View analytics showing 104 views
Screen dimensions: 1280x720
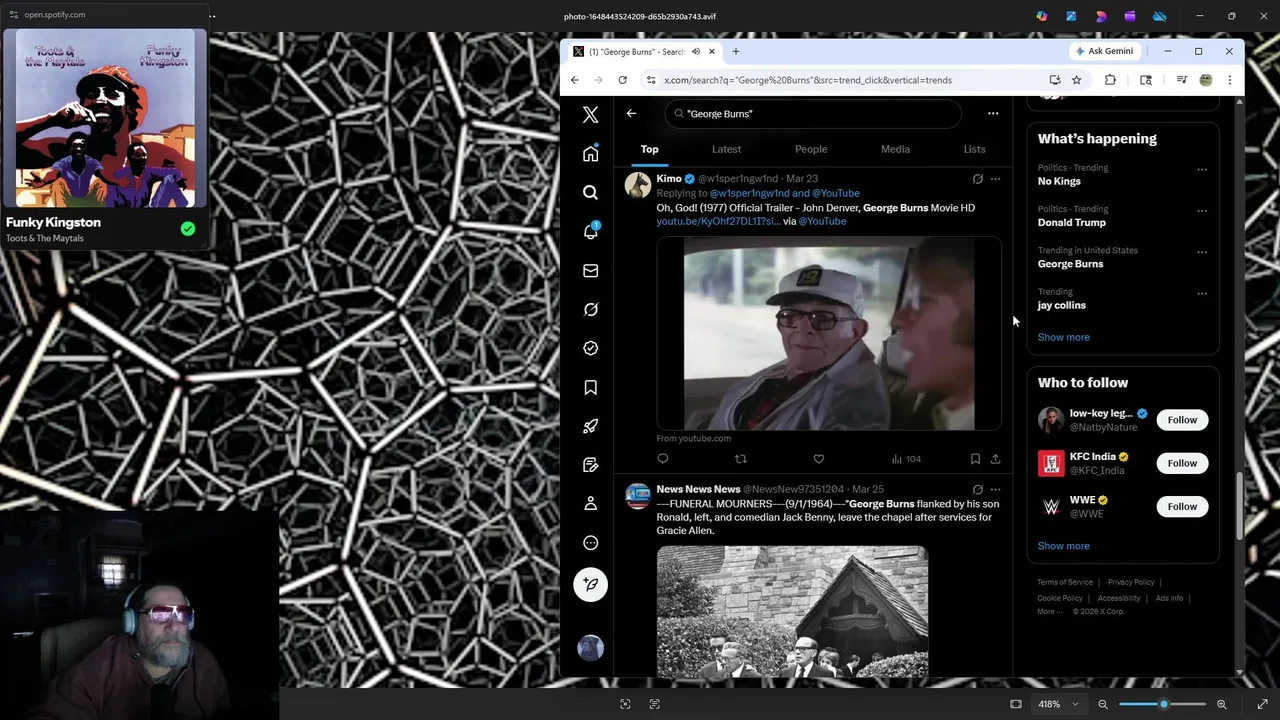[x=906, y=459]
